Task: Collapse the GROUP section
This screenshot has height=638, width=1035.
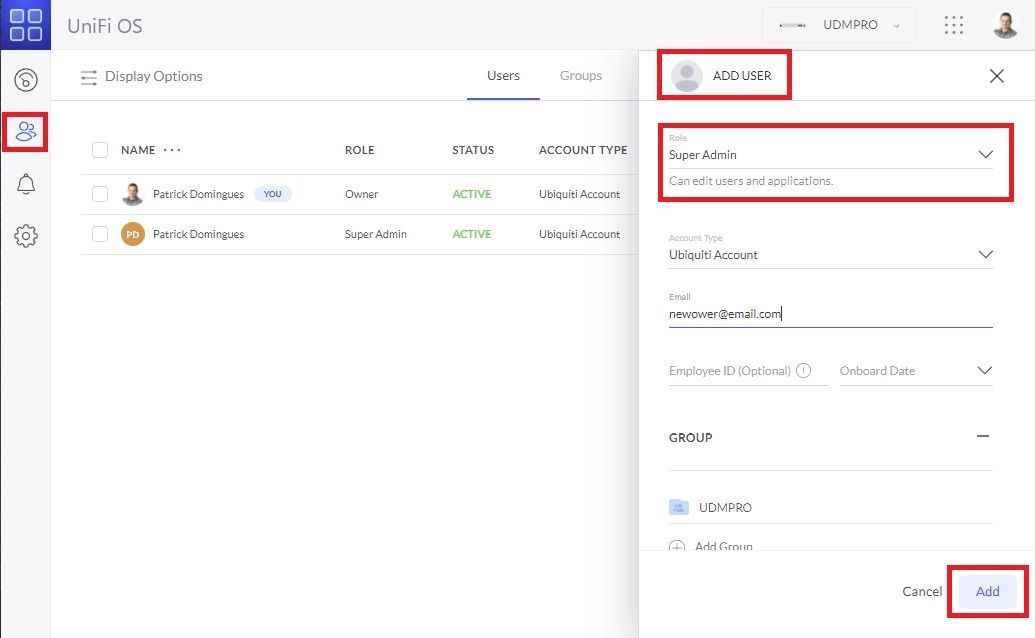Action: pyautogui.click(x=983, y=436)
